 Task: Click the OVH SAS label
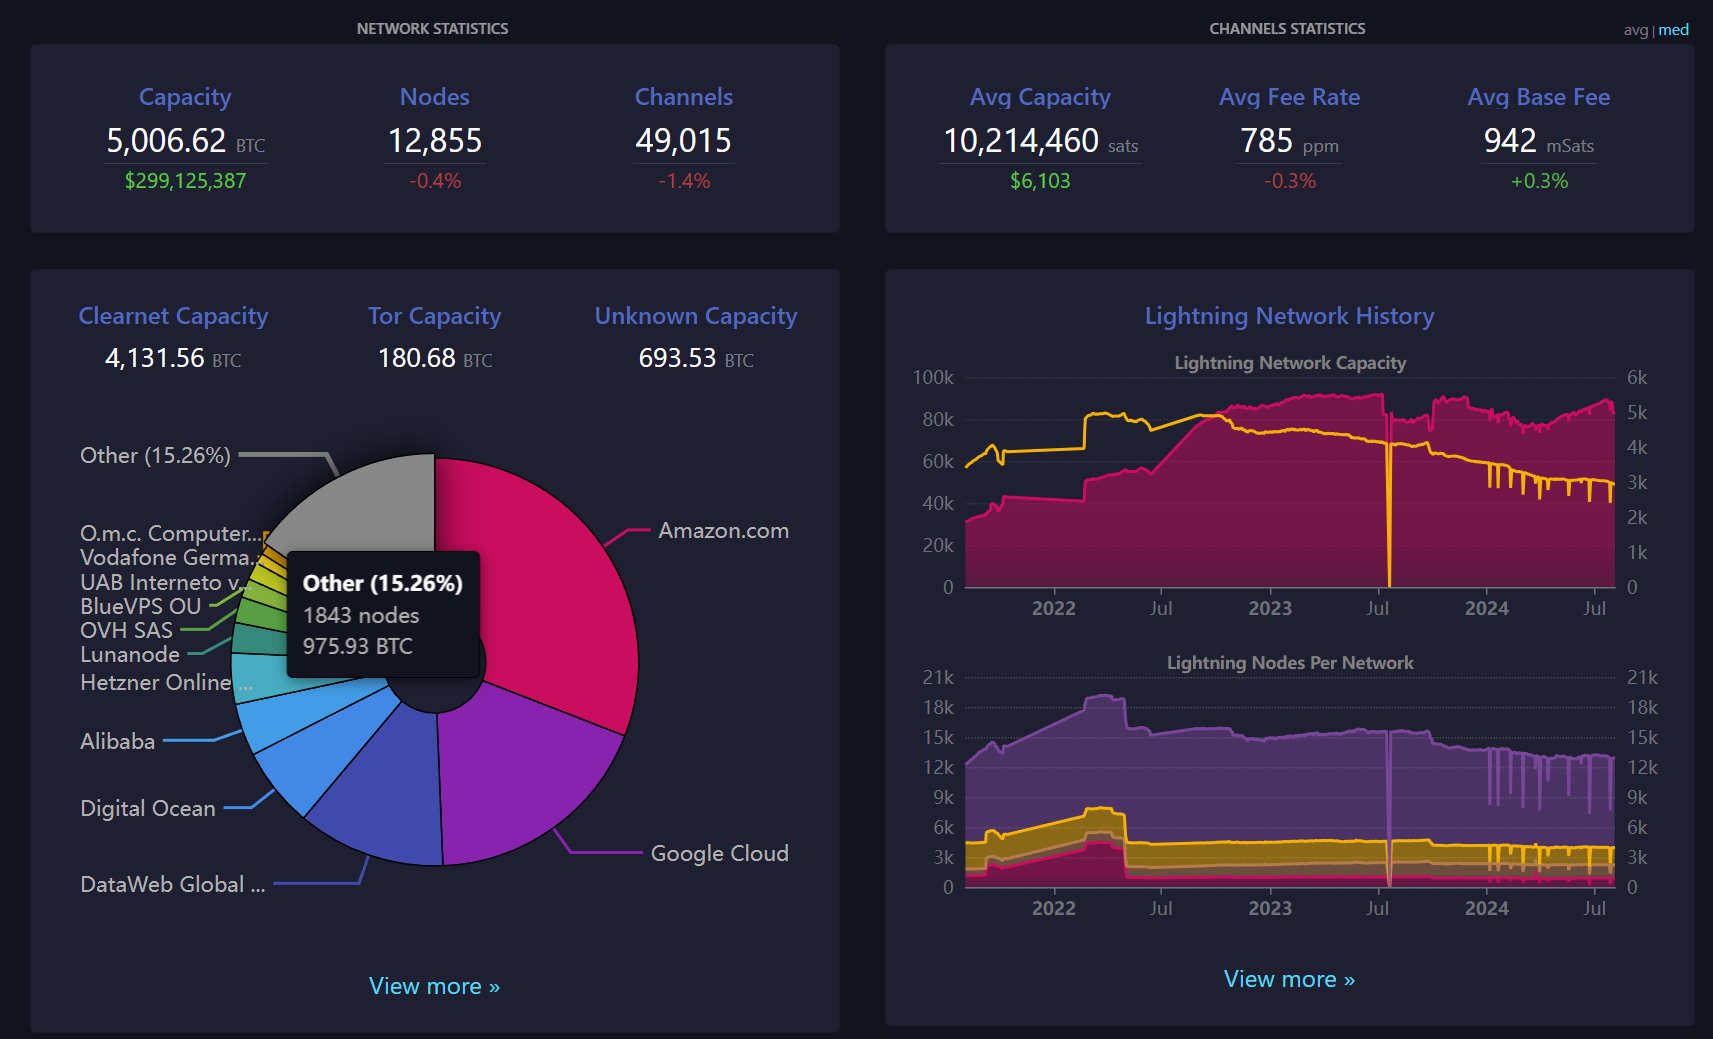[x=126, y=630]
